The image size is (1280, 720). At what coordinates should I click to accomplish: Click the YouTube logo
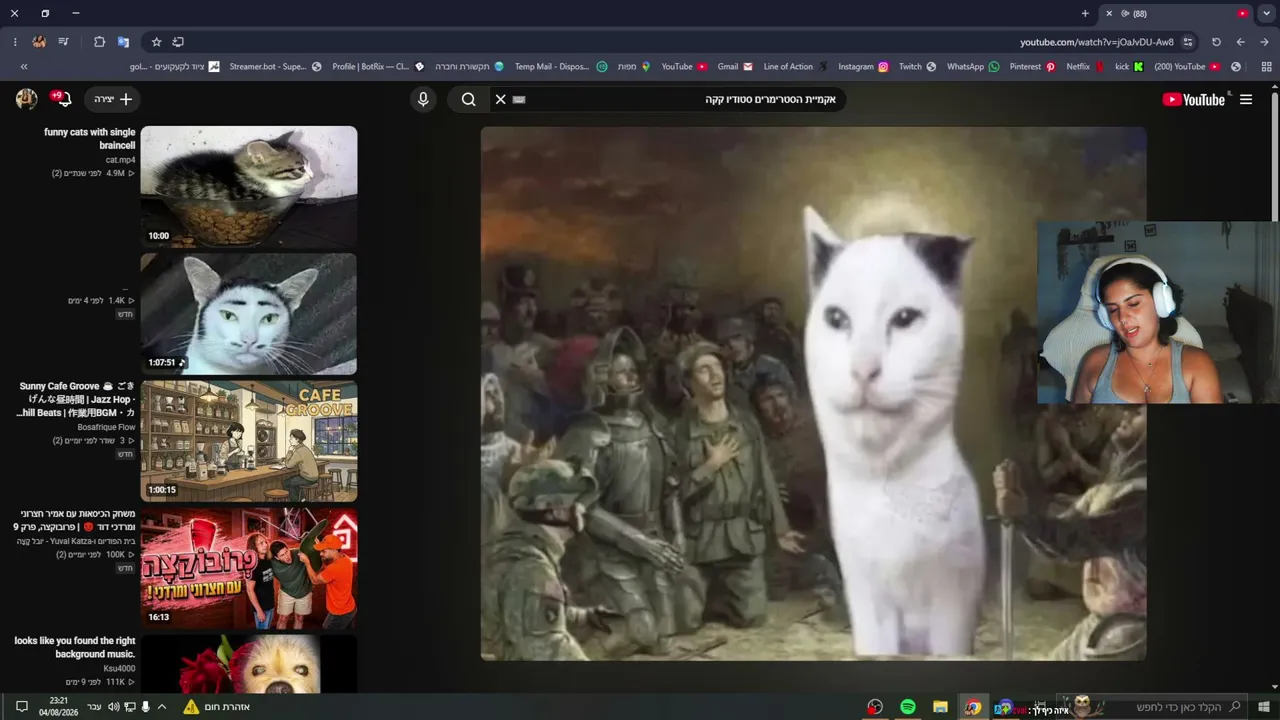1194,99
